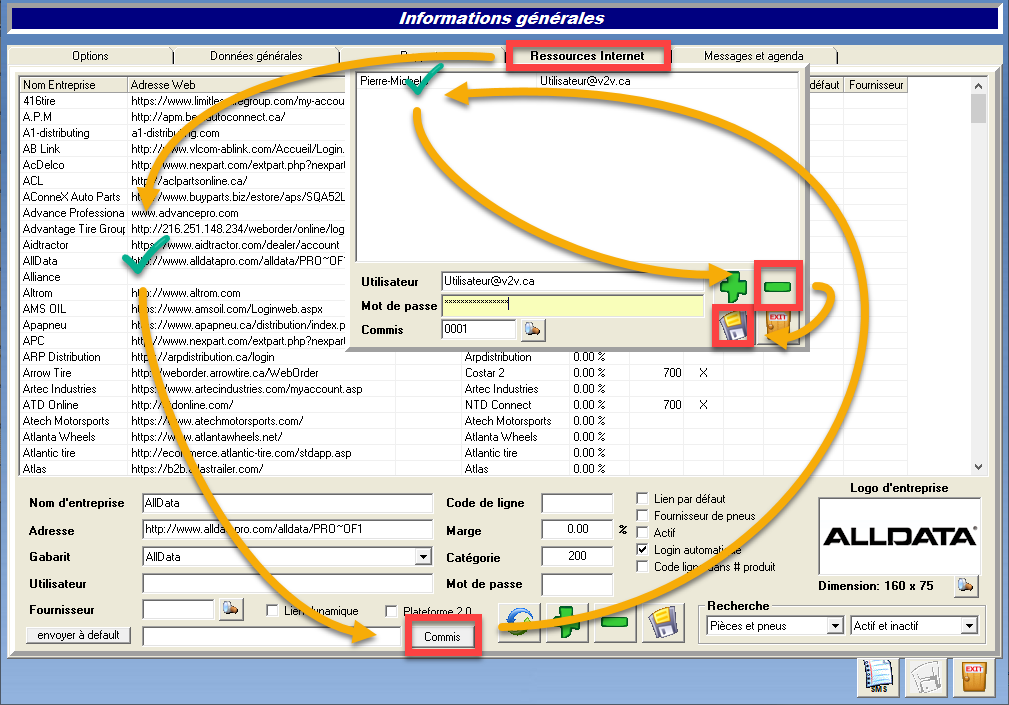Click the Code de ligne input field
This screenshot has height=705, width=1009.
(x=577, y=503)
